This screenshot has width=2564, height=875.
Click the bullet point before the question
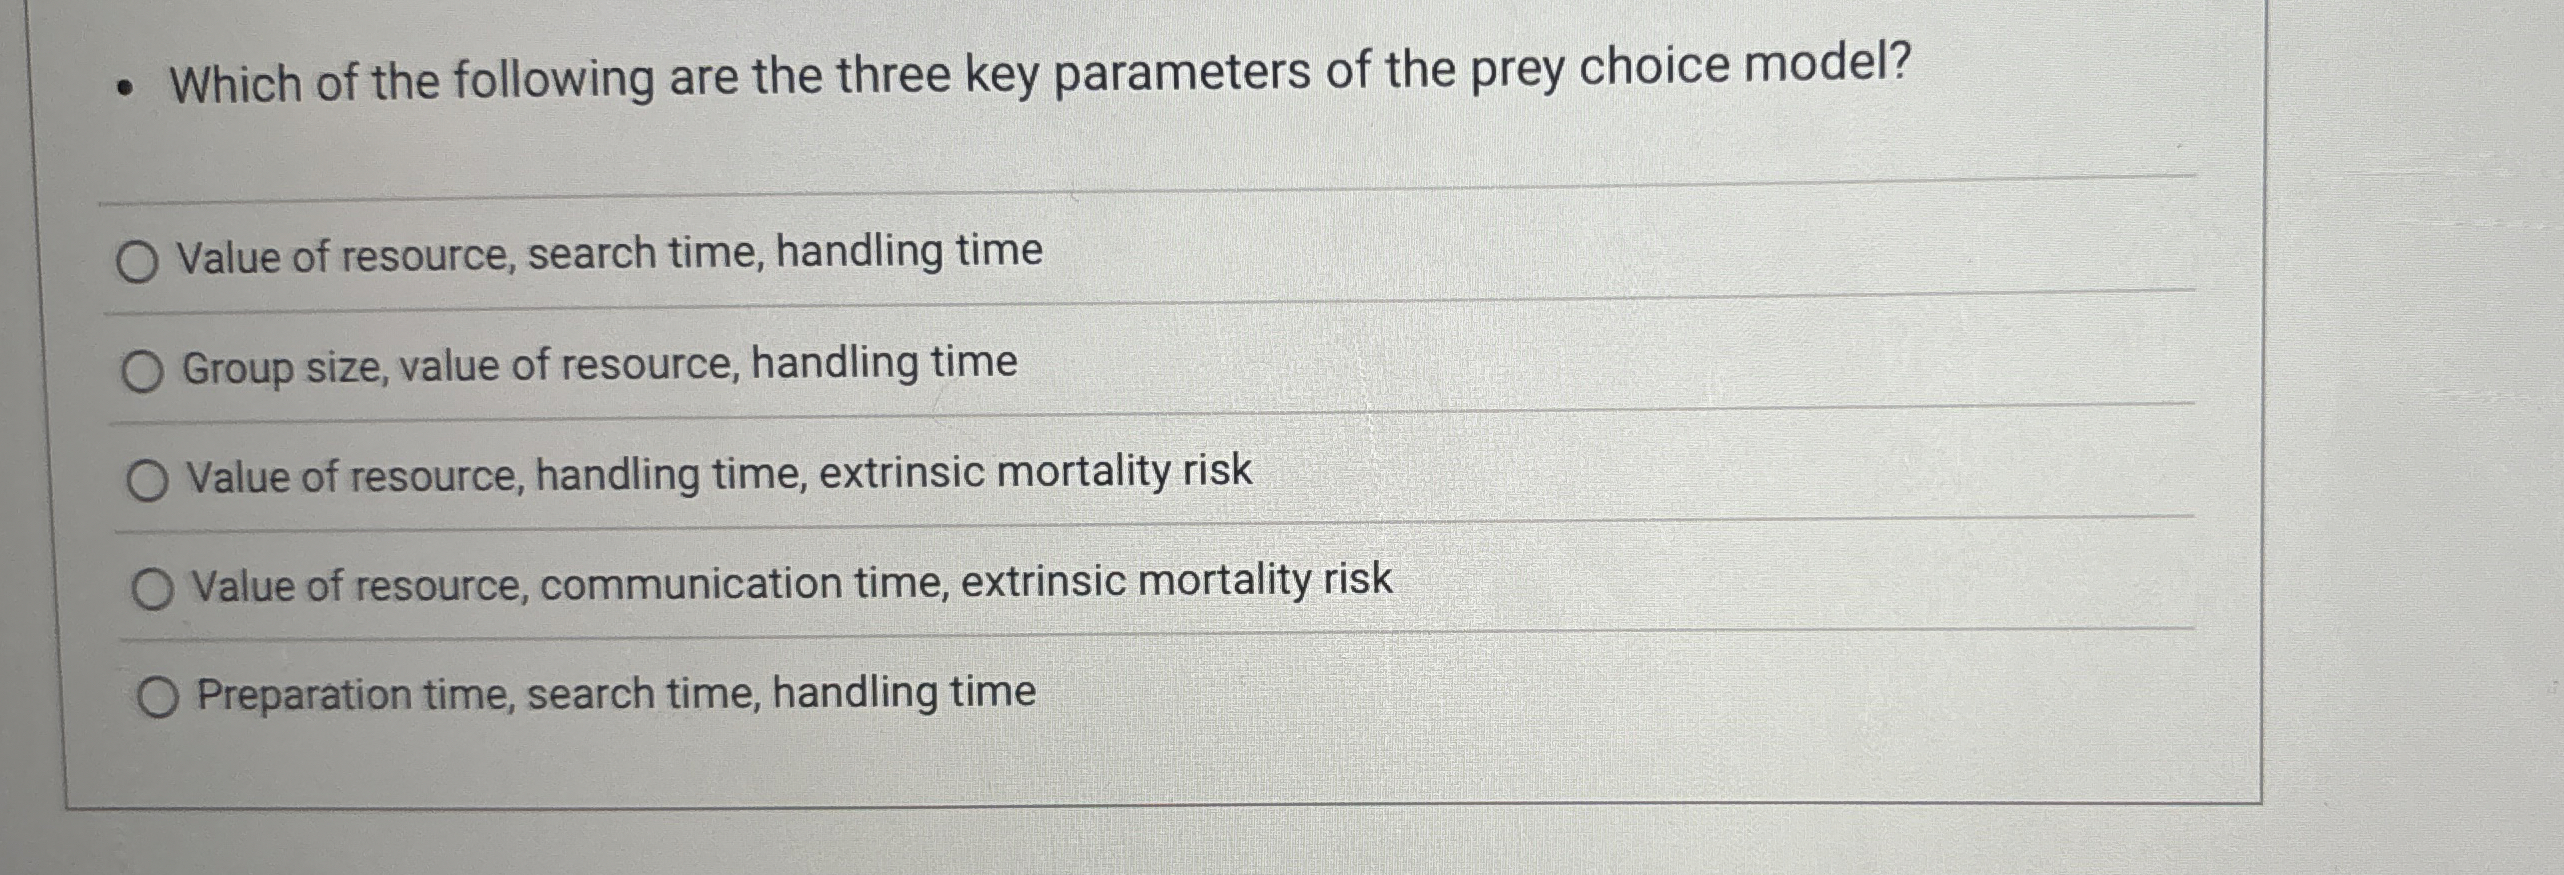124,90
